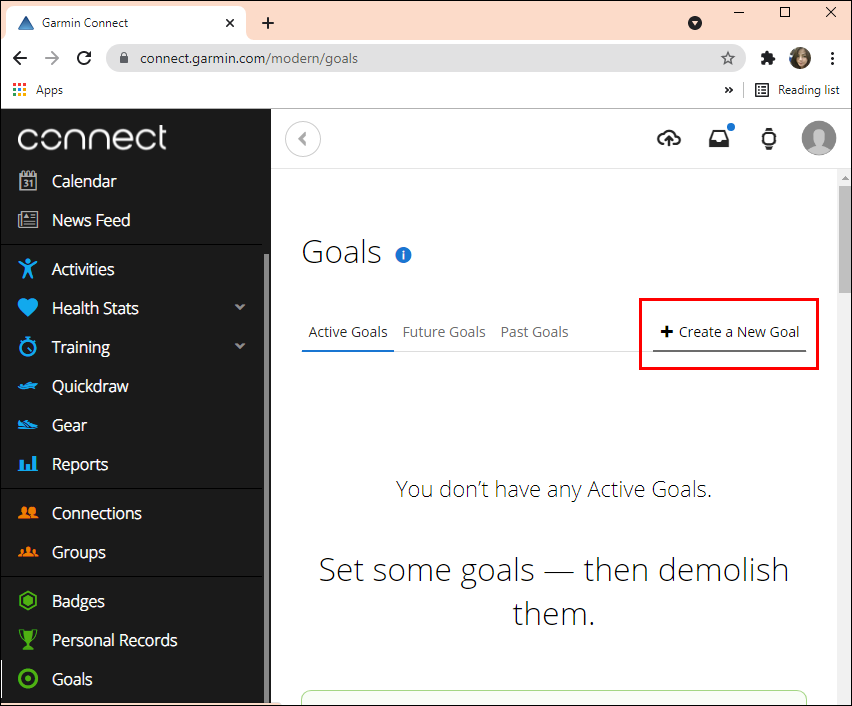This screenshot has height=706, width=852.
Task: Collapse sidebar with back arrow button
Action: click(303, 139)
